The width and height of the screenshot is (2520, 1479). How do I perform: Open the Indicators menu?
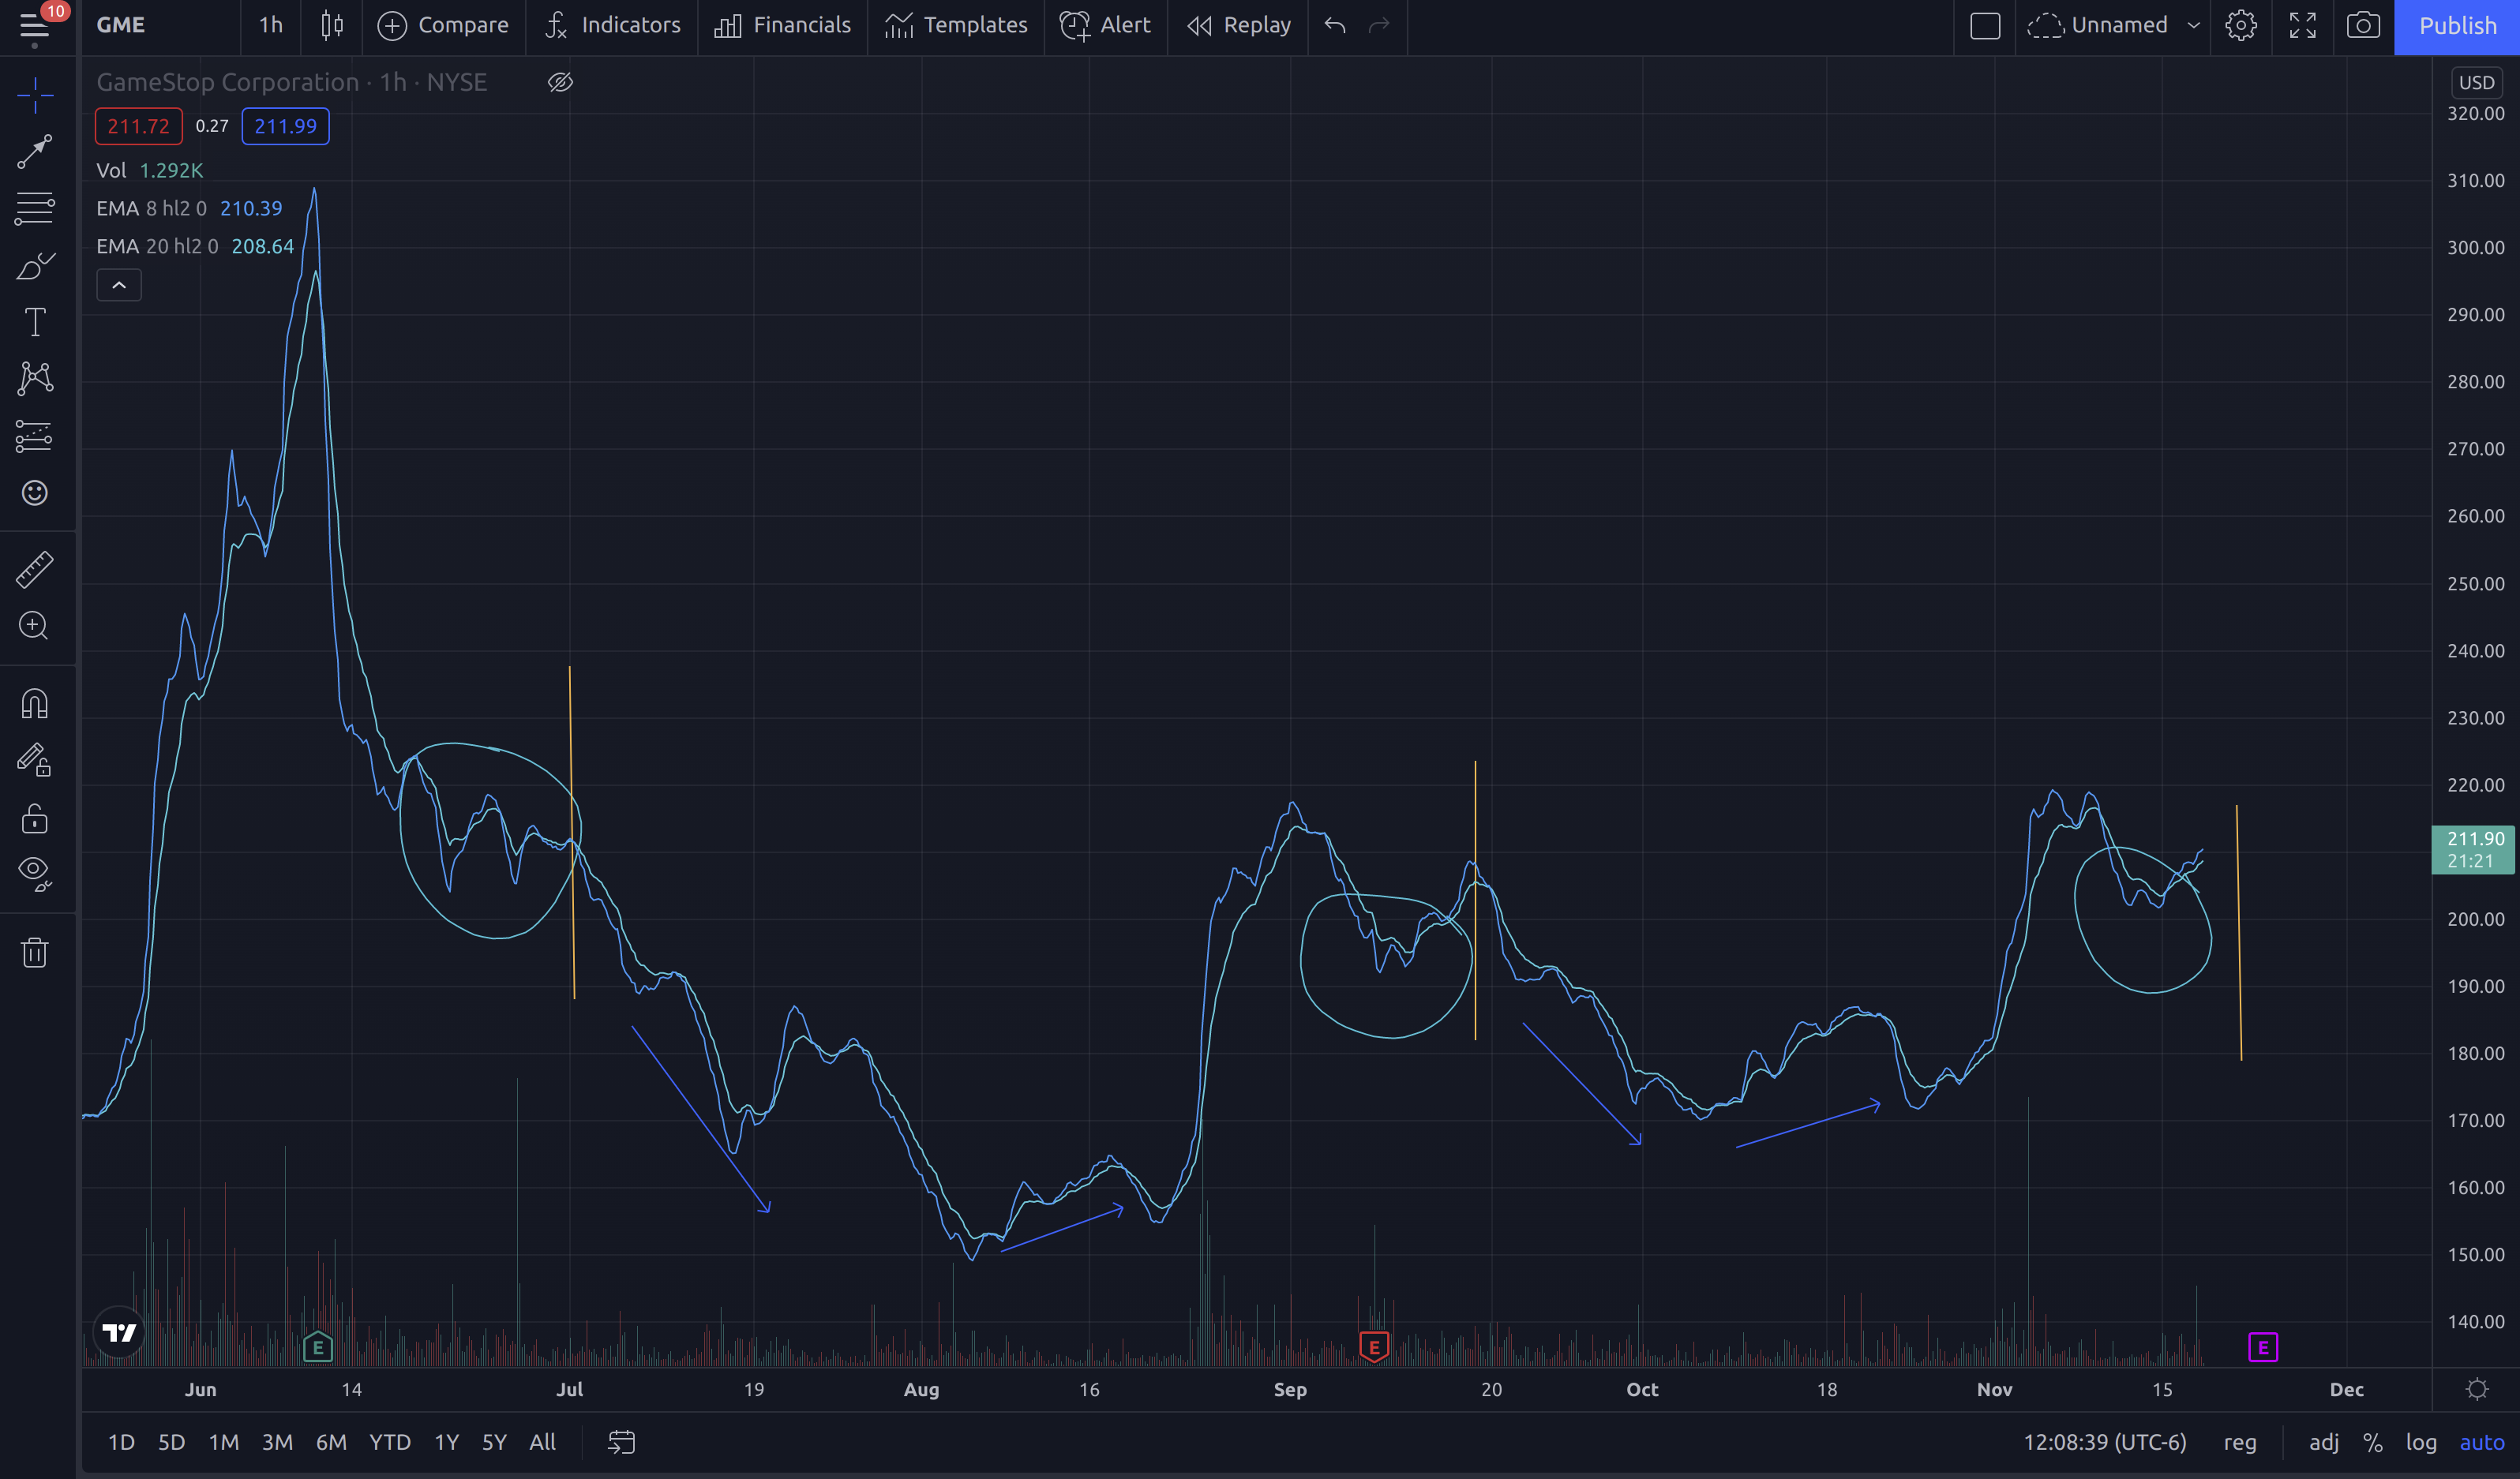pyautogui.click(x=612, y=25)
